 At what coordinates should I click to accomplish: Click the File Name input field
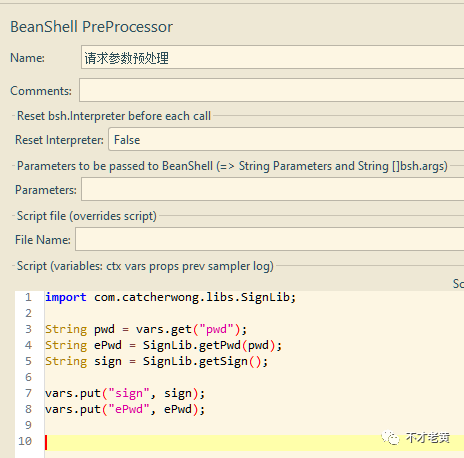(x=270, y=239)
